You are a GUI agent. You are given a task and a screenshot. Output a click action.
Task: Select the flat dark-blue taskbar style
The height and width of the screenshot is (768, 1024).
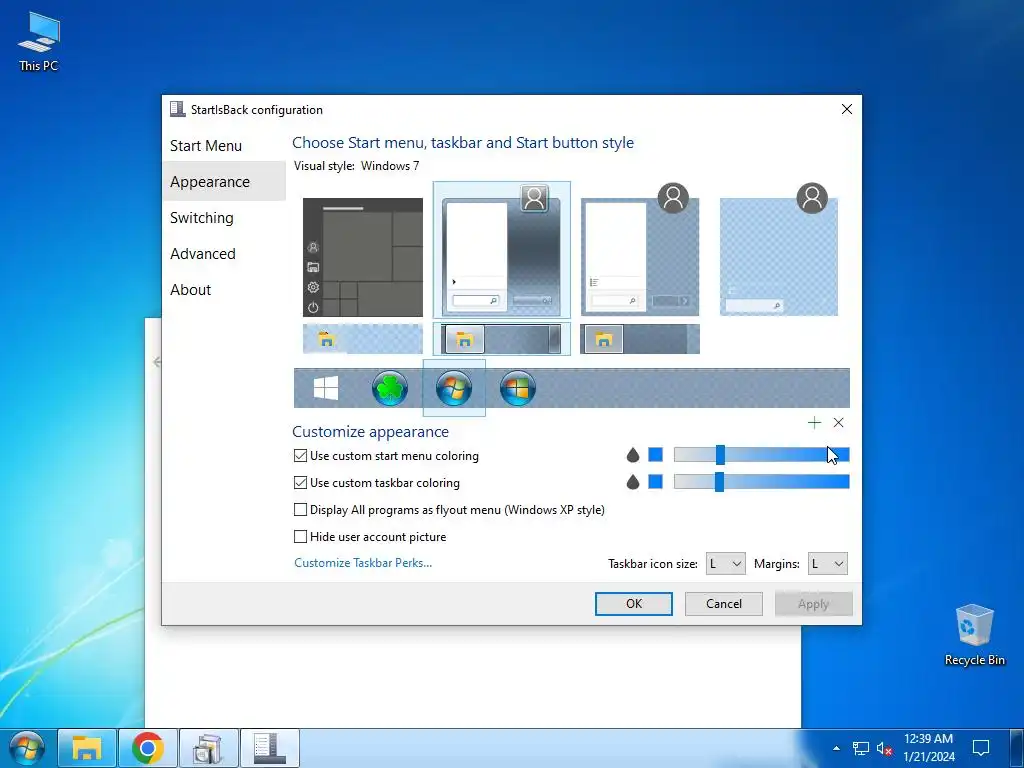pyautogui.click(x=640, y=339)
